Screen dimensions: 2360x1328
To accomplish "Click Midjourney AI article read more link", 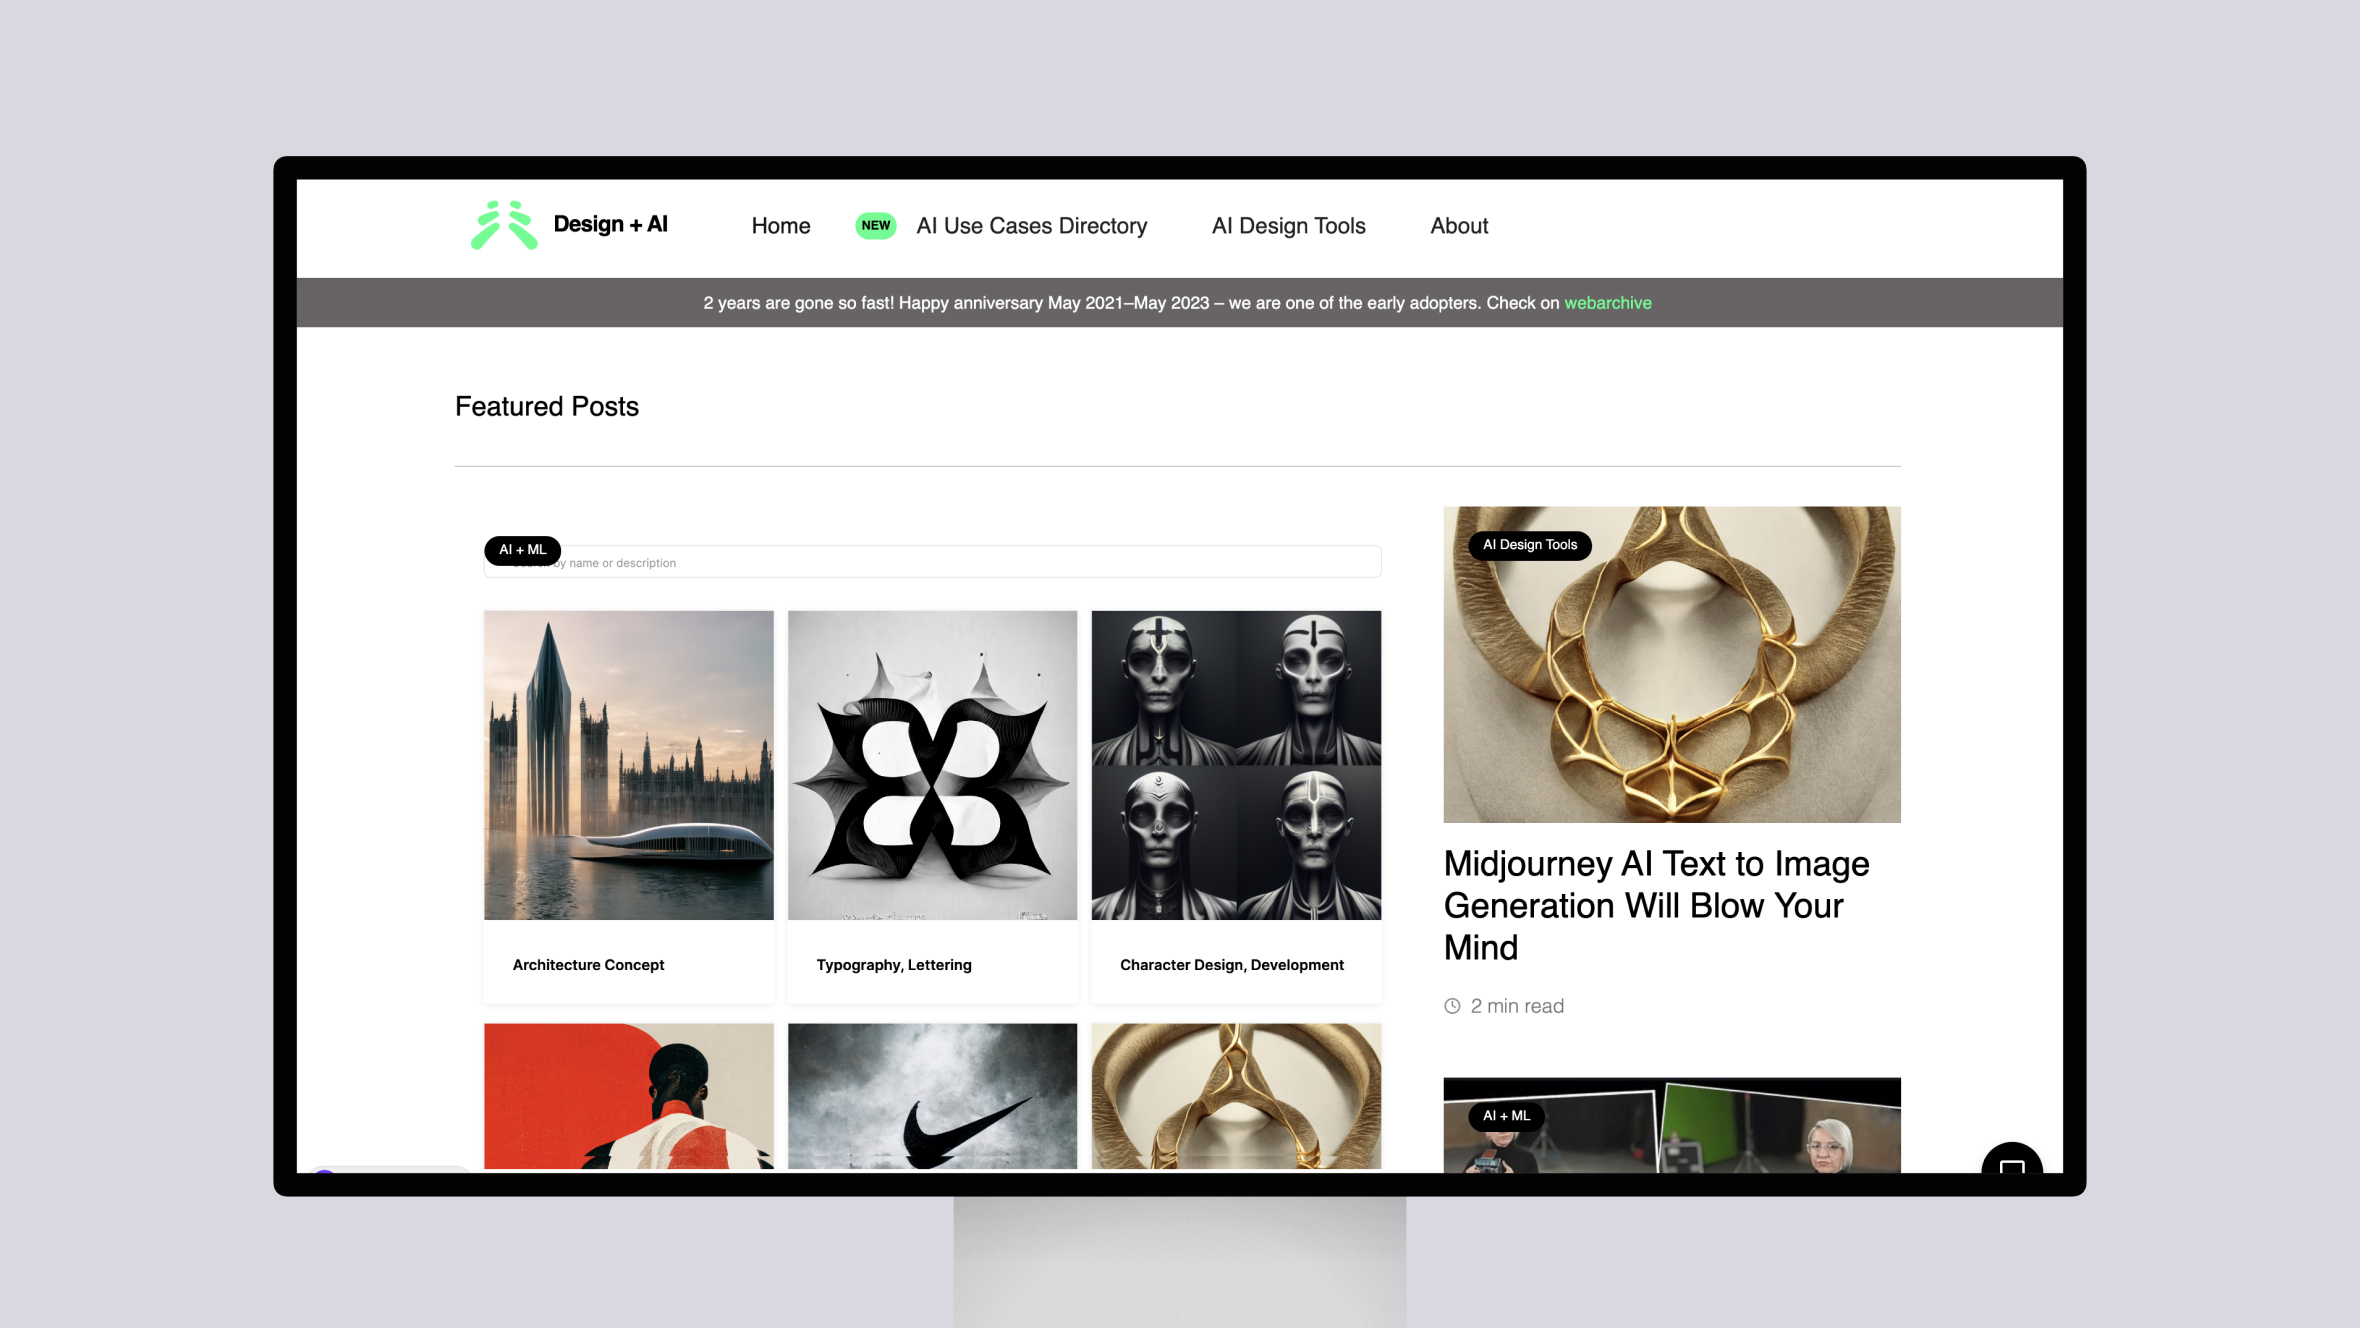I will click(1657, 905).
